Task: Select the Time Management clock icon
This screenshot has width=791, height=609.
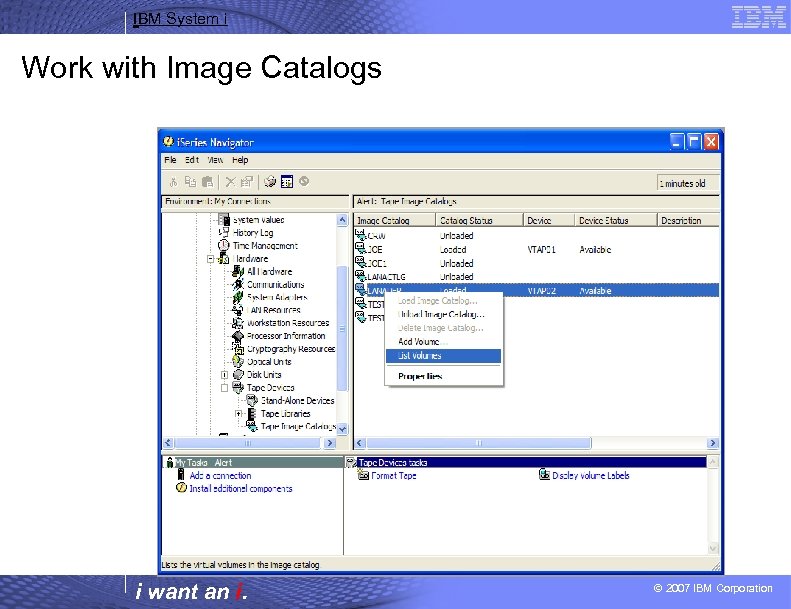Action: (x=224, y=245)
